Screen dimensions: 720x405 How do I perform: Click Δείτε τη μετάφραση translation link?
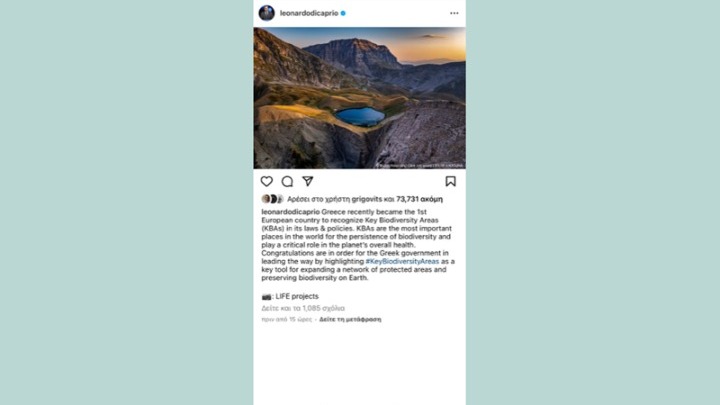click(x=350, y=319)
